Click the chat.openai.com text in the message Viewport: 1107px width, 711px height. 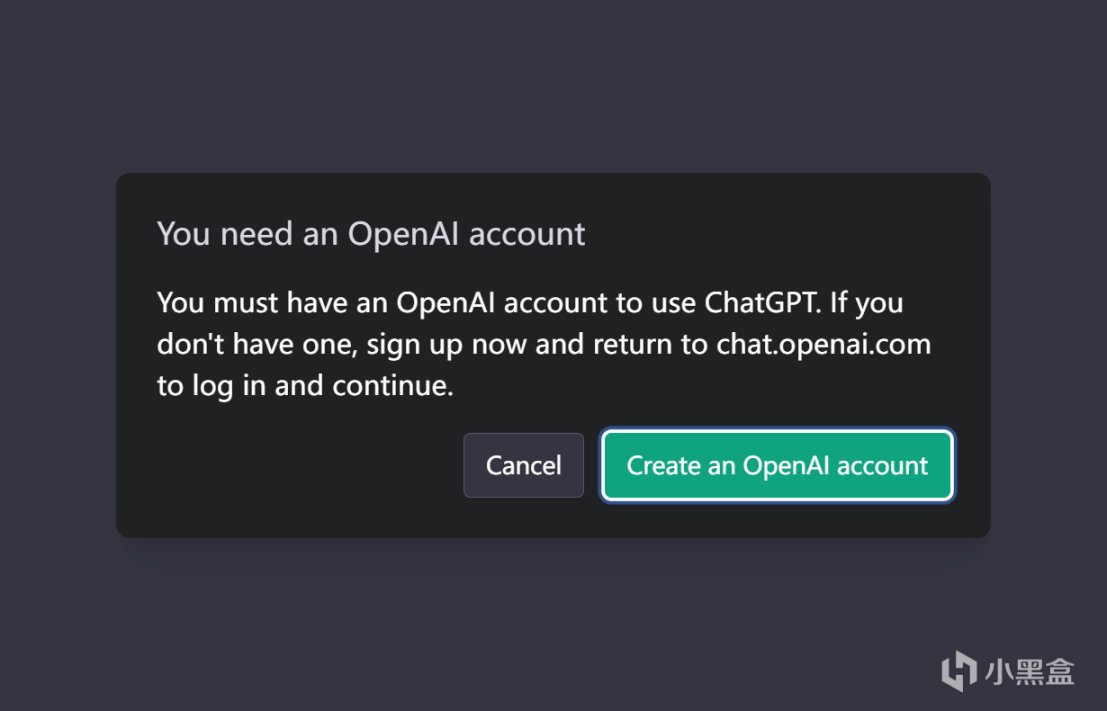823,344
